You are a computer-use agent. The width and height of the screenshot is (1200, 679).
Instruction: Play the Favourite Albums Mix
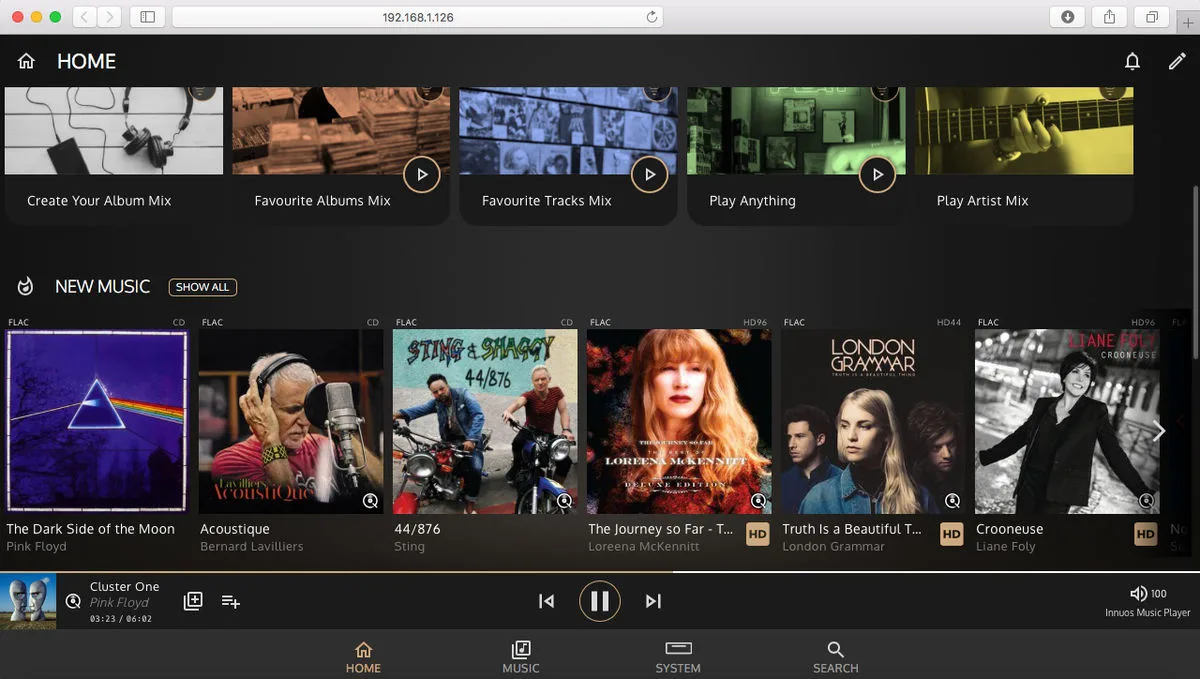pyautogui.click(x=422, y=174)
